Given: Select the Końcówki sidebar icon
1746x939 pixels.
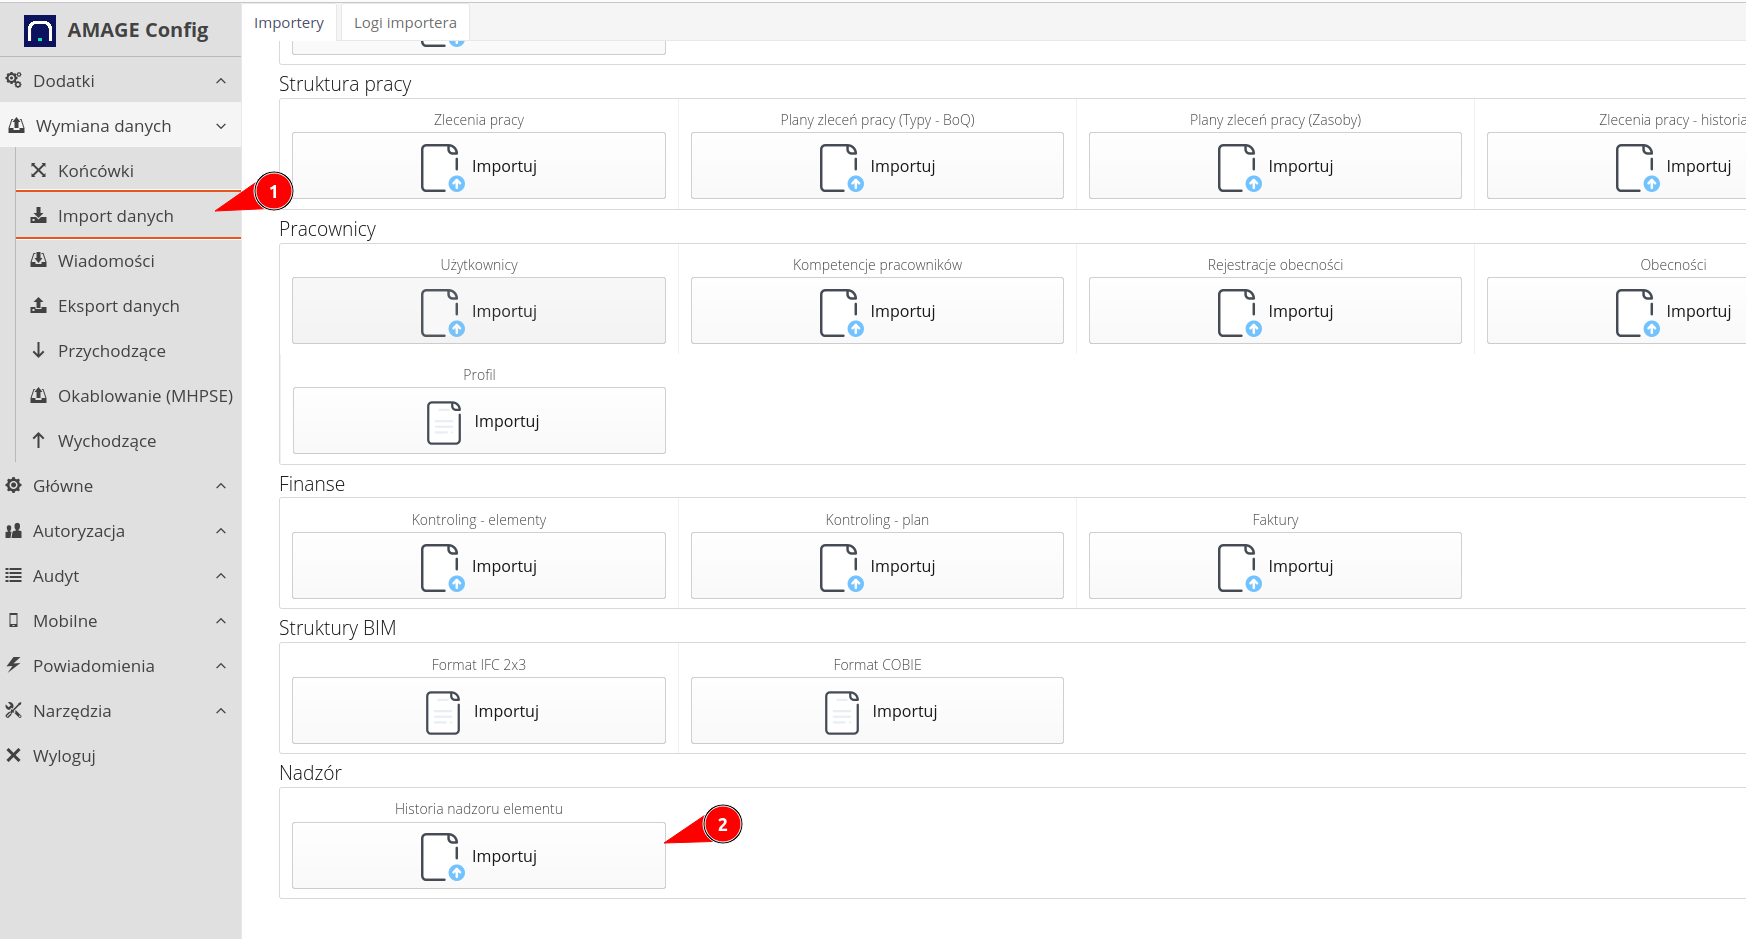Looking at the screenshot, I should 38,170.
